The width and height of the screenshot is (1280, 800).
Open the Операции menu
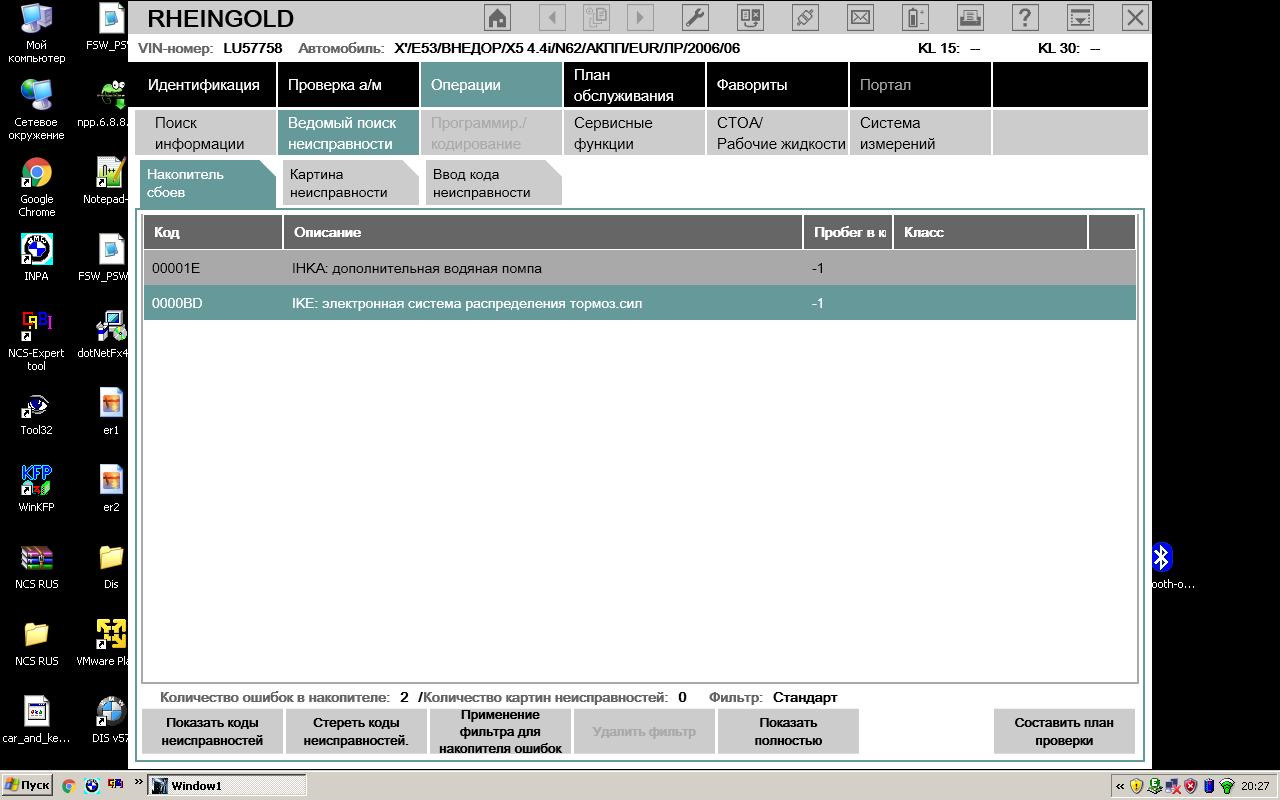(491, 85)
